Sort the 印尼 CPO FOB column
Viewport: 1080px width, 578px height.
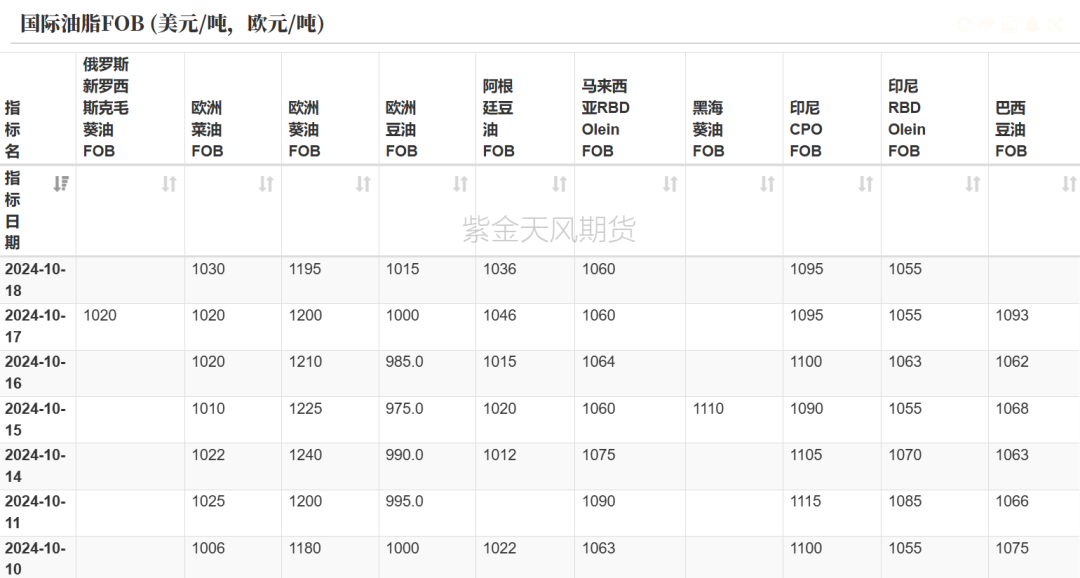click(x=866, y=184)
